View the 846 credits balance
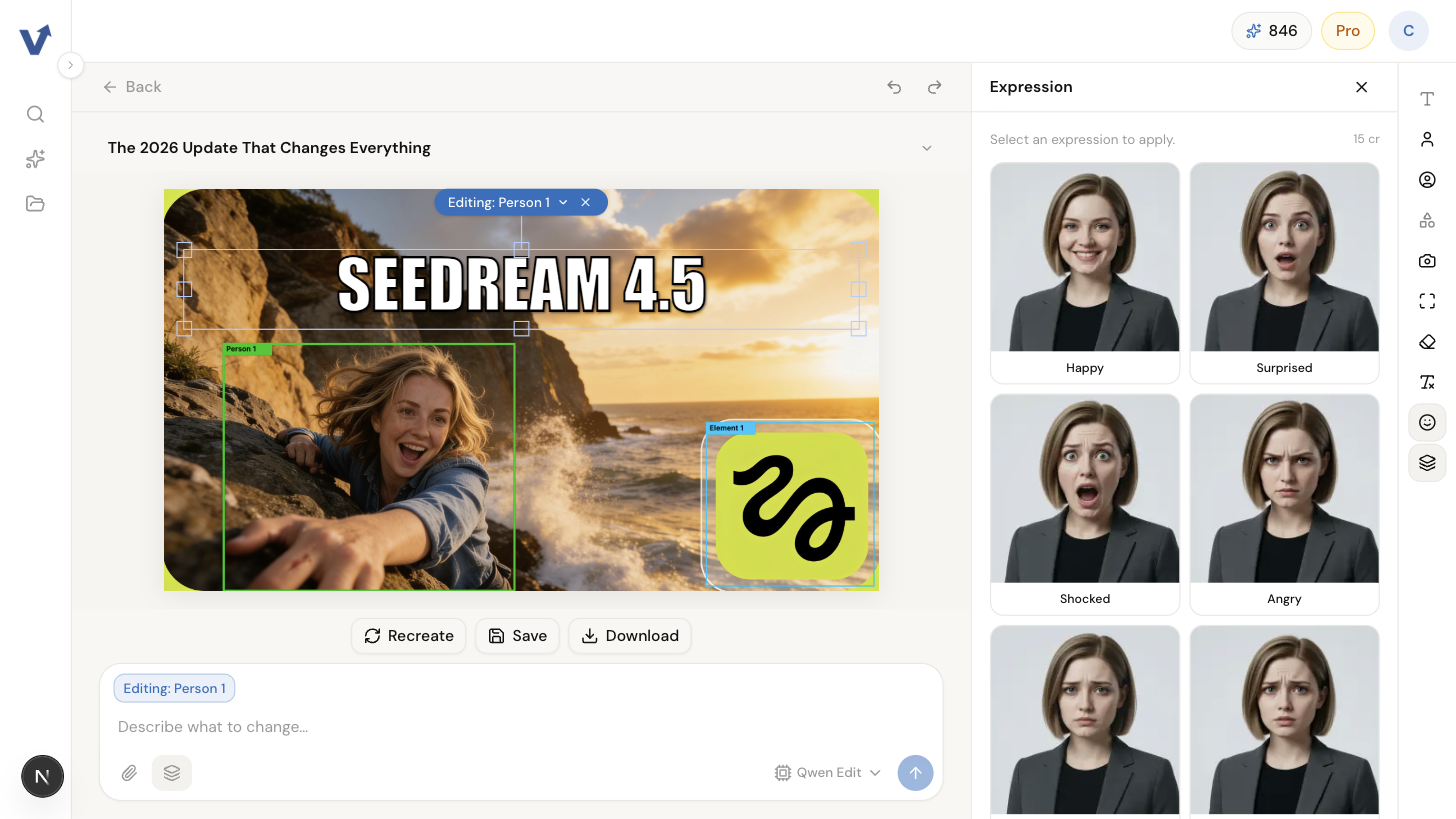 coord(1271,31)
